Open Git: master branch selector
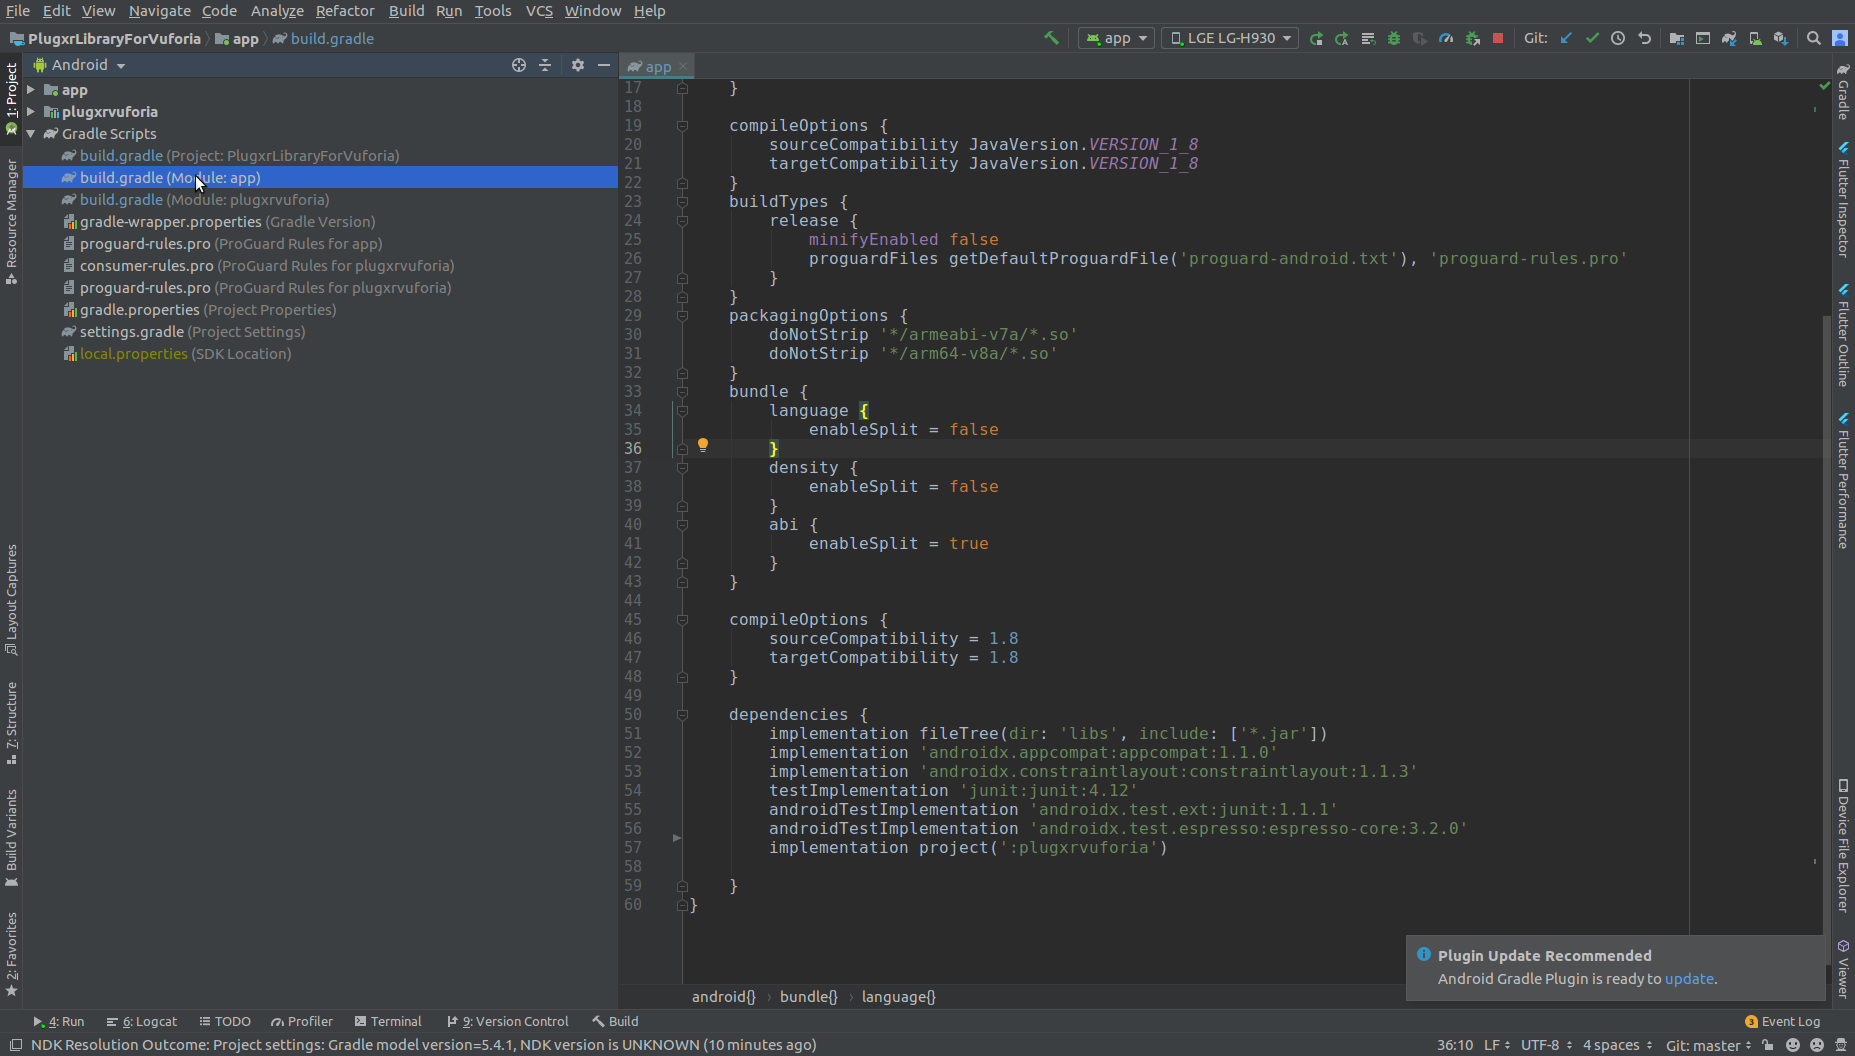The height and width of the screenshot is (1056, 1855). (1708, 1045)
